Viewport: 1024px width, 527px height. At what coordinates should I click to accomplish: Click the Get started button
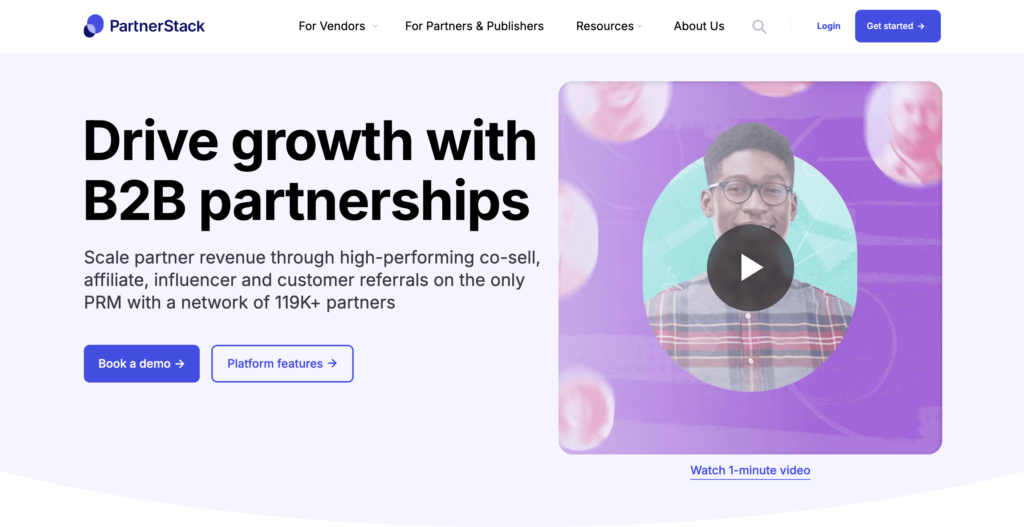click(898, 26)
